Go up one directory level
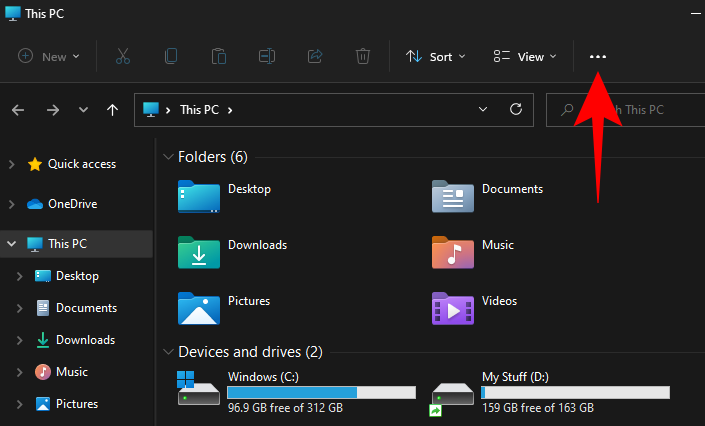Screen dimensions: 705x426 (x=113, y=109)
